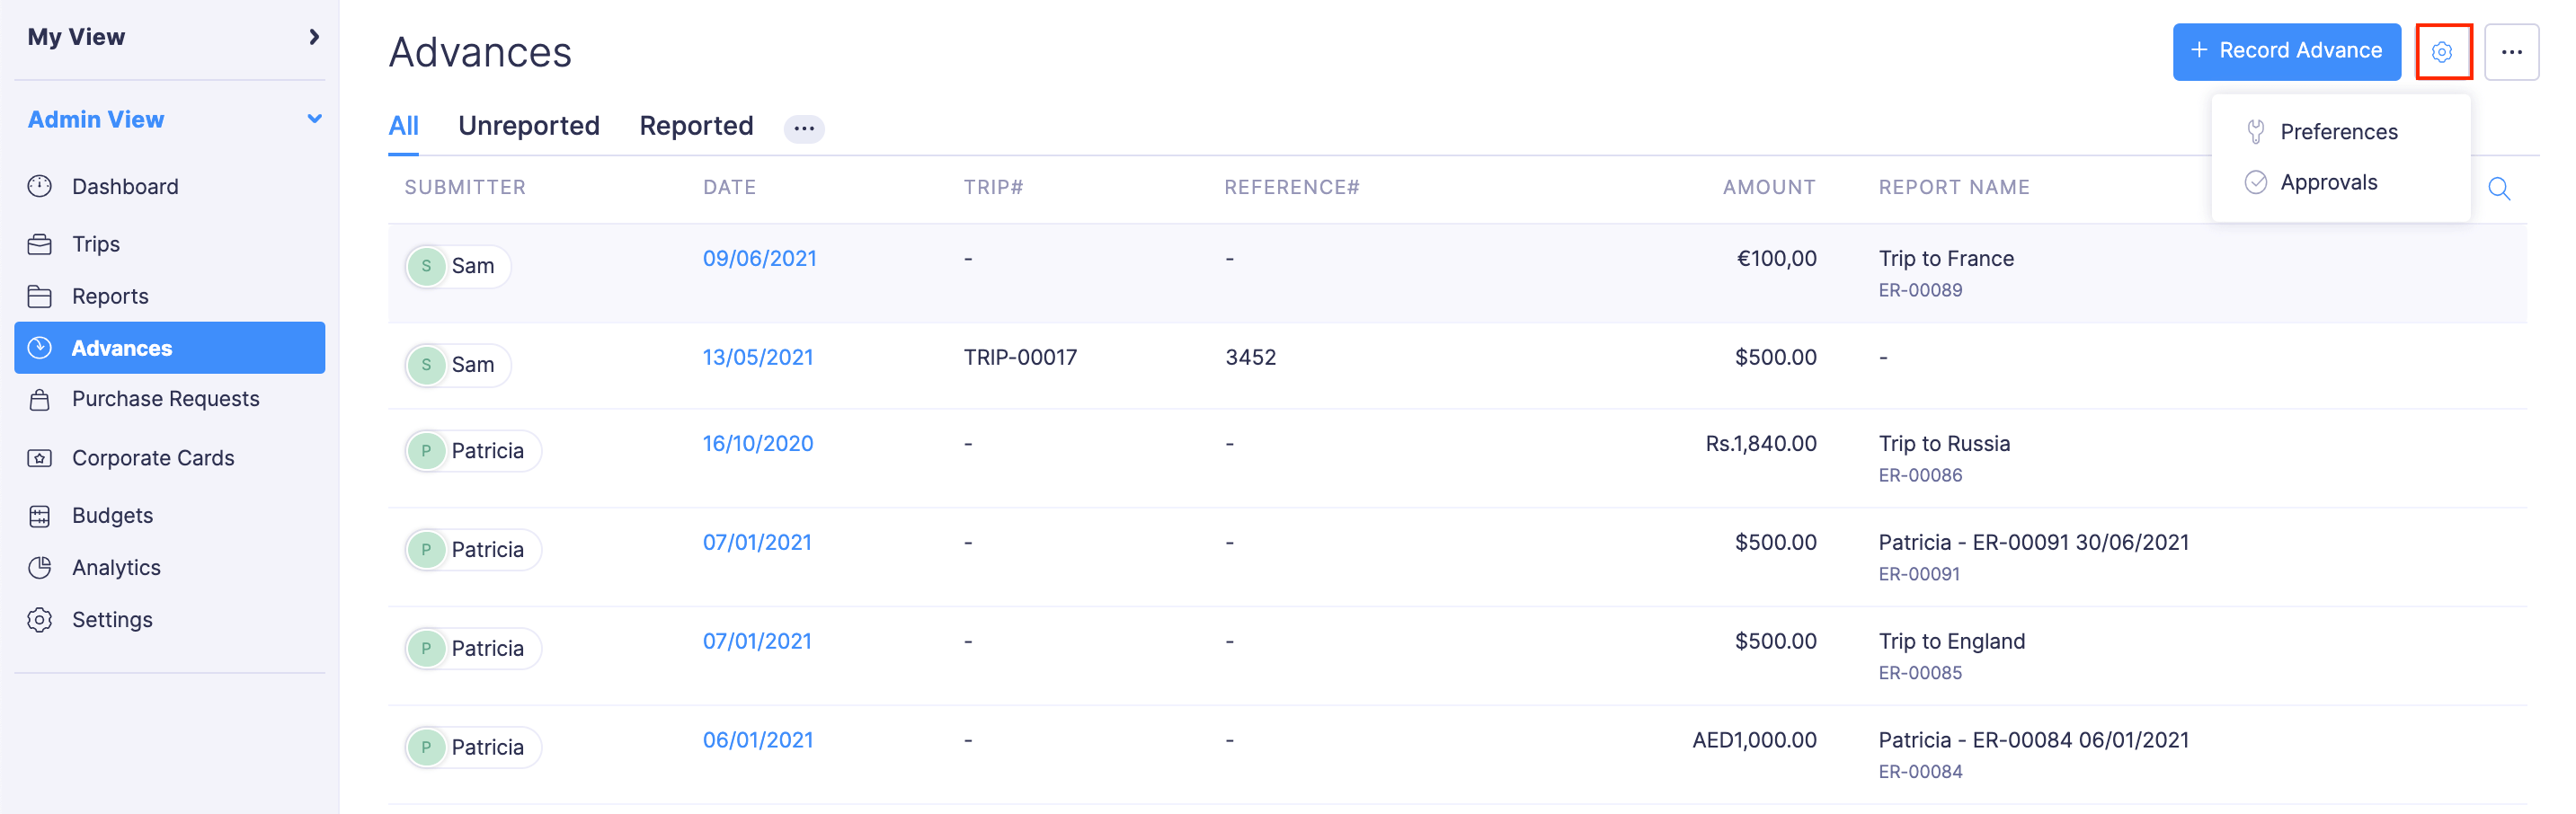
Task: Click the Record Advance button
Action: 2285,51
